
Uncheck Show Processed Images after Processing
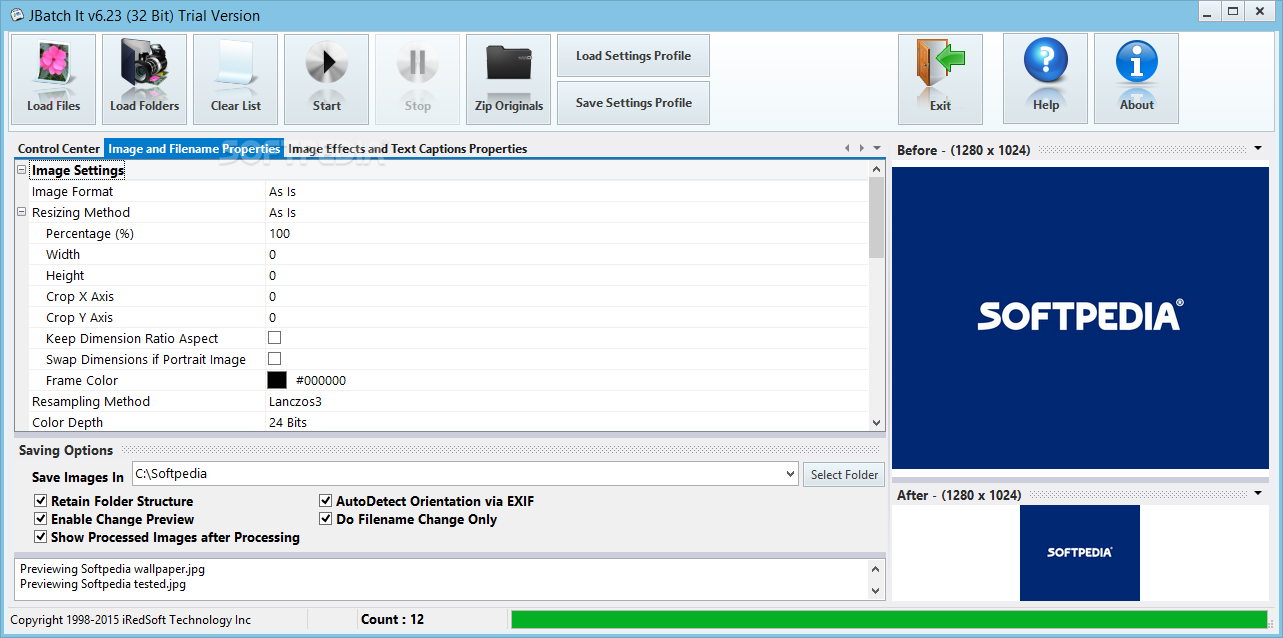pos(41,537)
